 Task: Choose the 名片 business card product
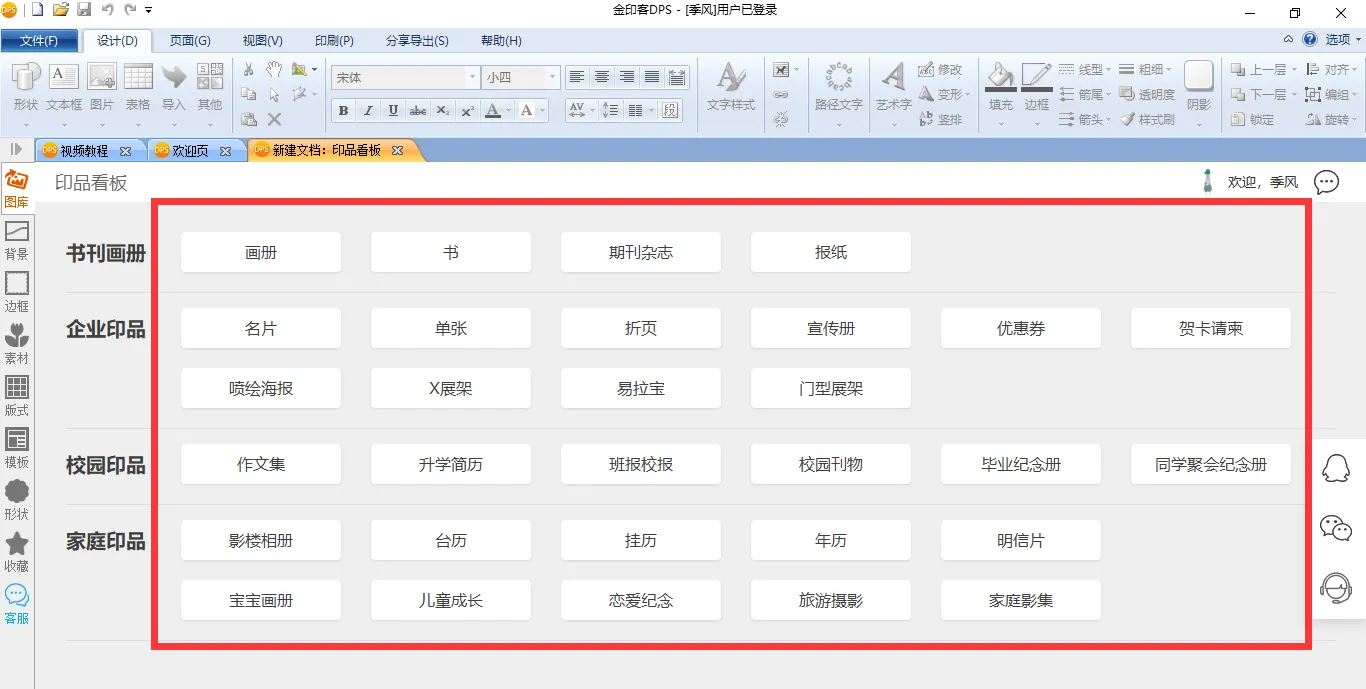coord(261,328)
